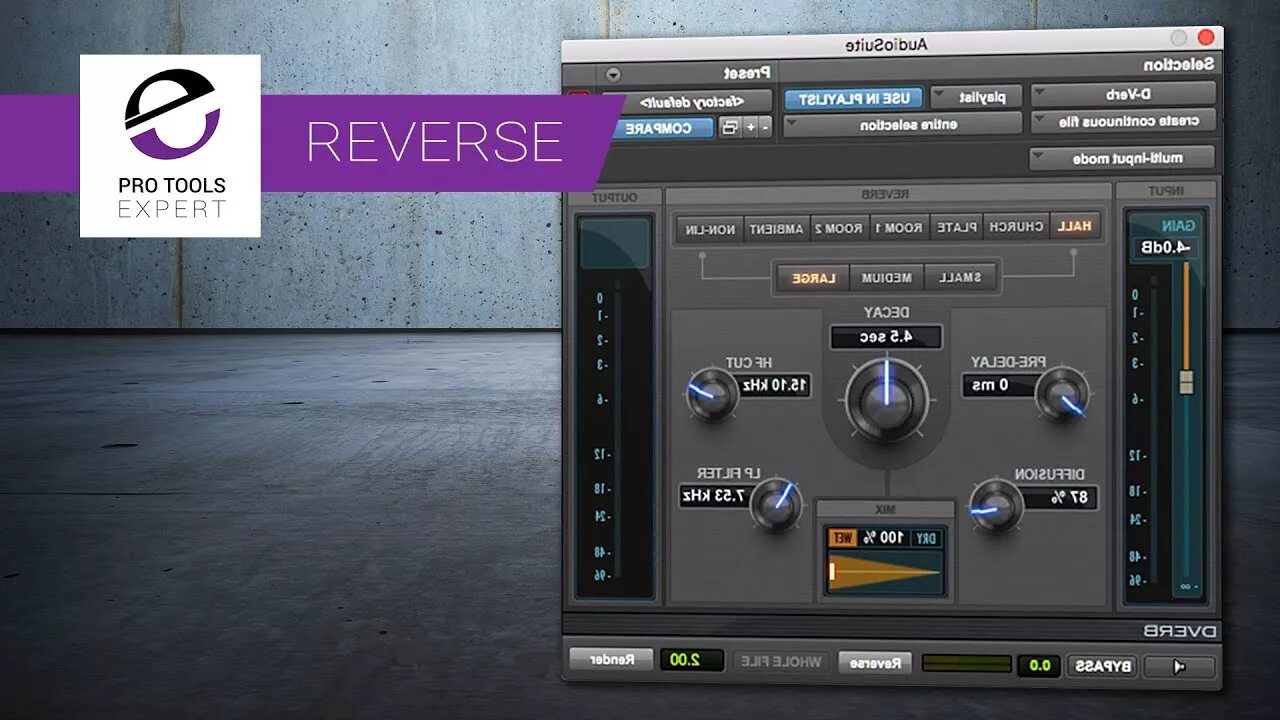Click the Selection section heading

pyautogui.click(x=1180, y=66)
